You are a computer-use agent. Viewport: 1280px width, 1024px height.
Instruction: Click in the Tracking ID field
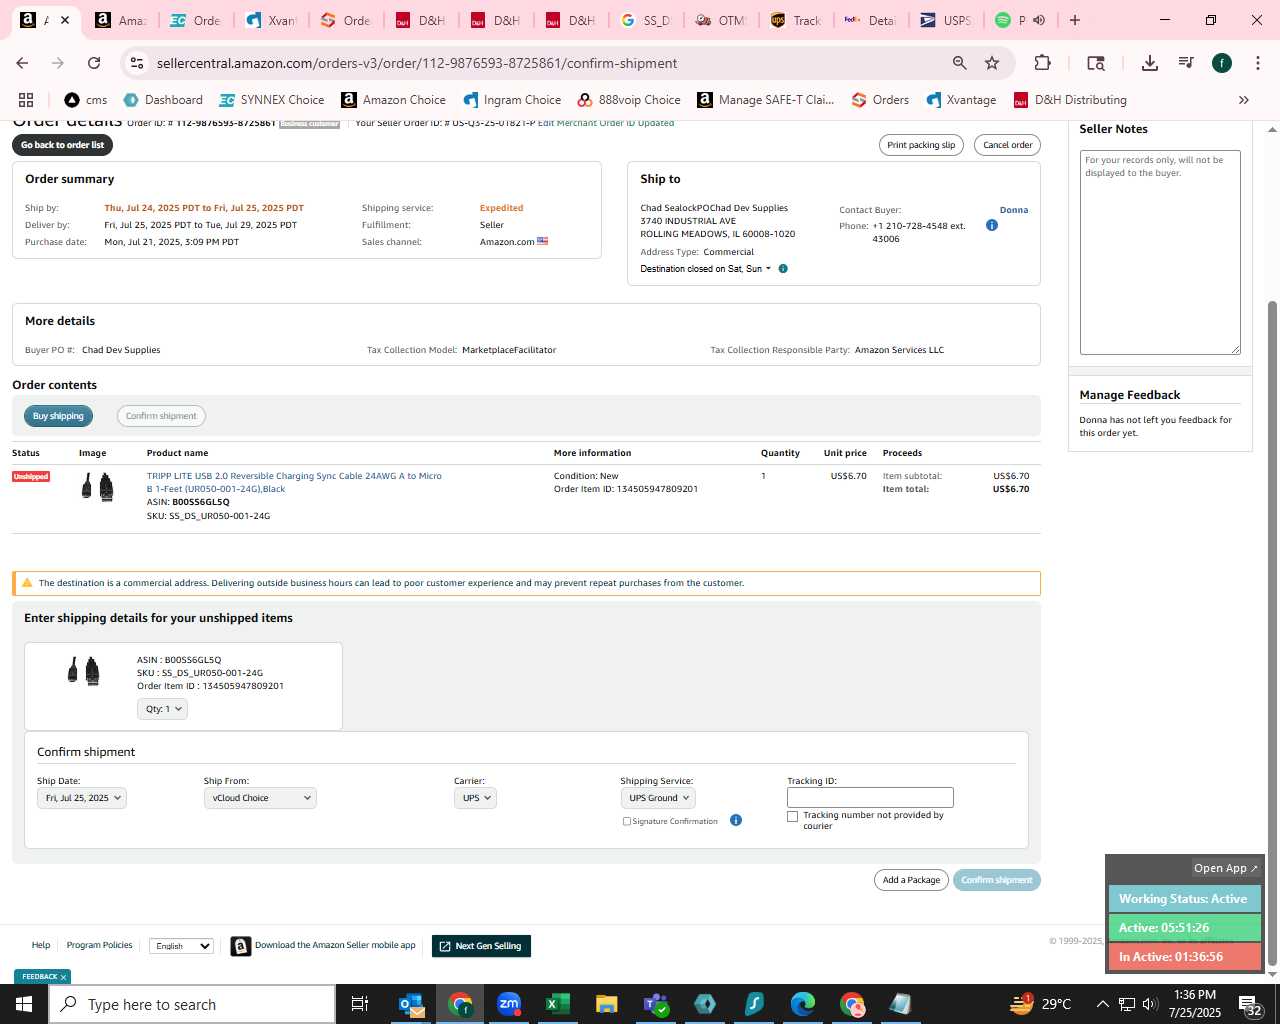[x=870, y=798]
